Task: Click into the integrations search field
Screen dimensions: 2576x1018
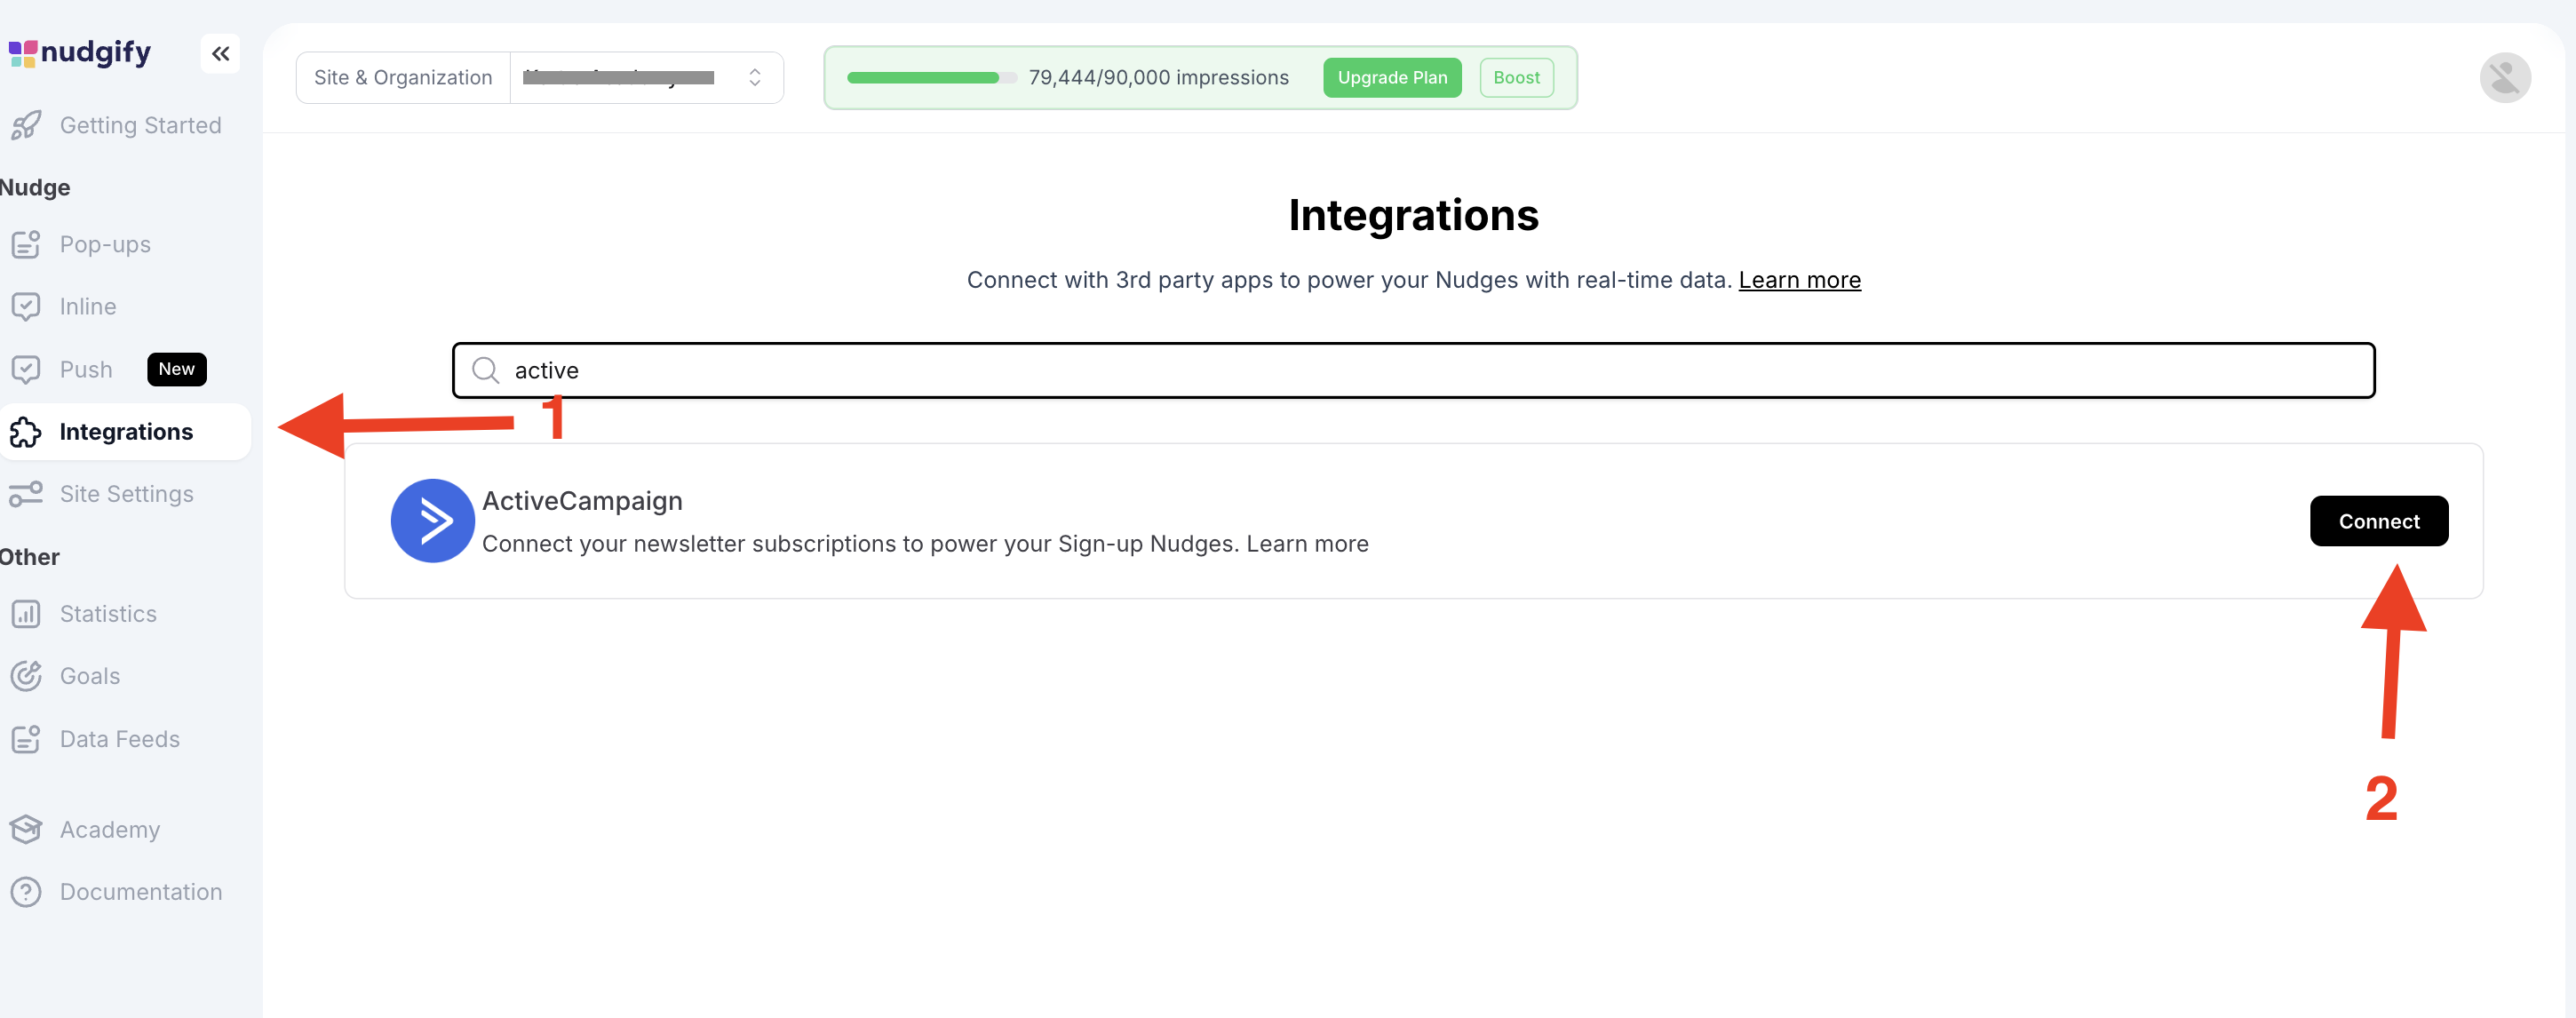Action: pos(1412,371)
